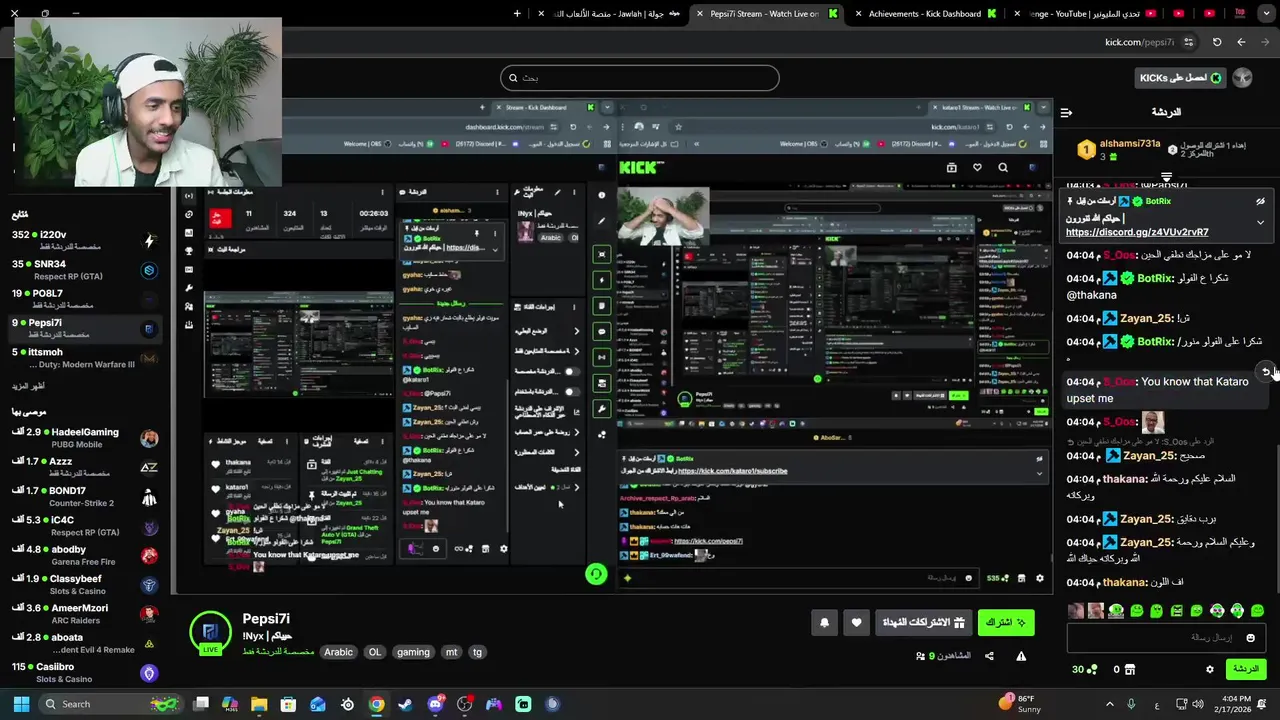This screenshot has width=1280, height=720.
Task: Open the user profile avatar menu
Action: point(1242,78)
